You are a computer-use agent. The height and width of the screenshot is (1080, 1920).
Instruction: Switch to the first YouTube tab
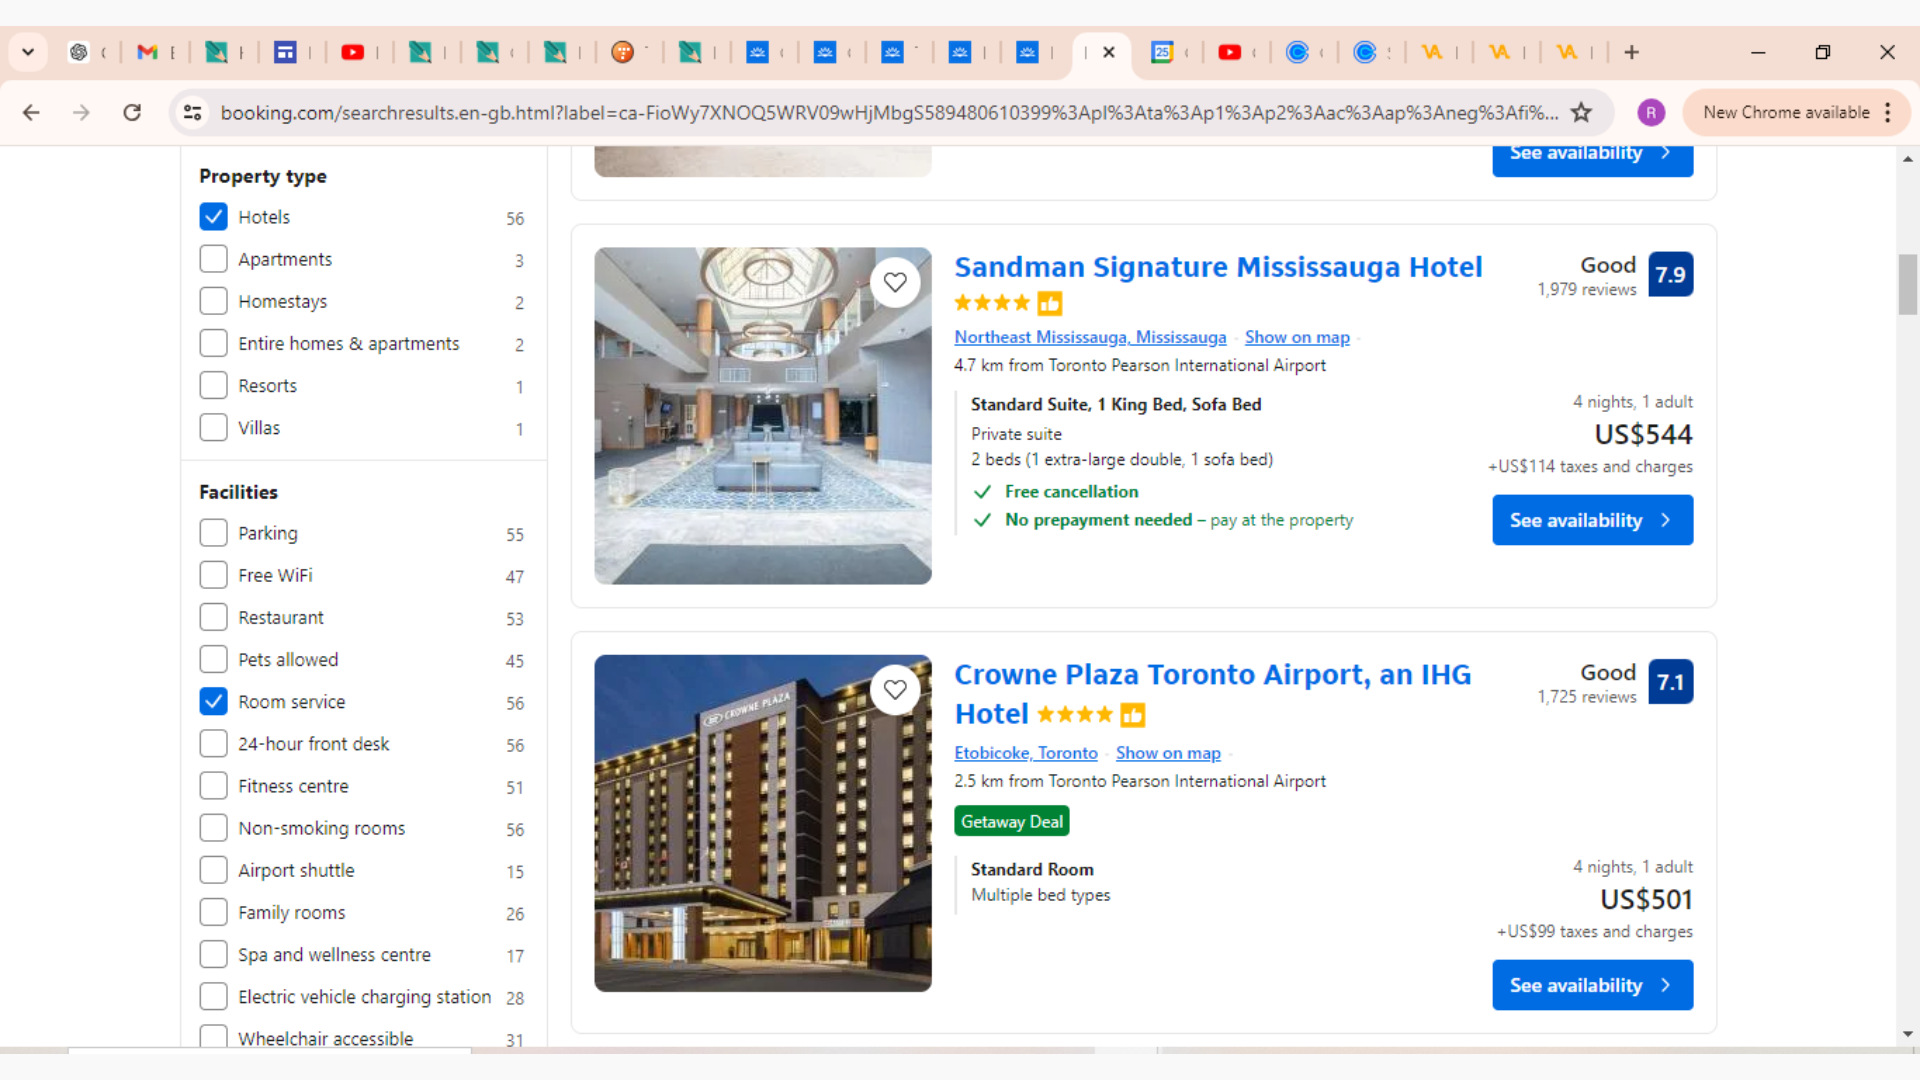[x=352, y=53]
